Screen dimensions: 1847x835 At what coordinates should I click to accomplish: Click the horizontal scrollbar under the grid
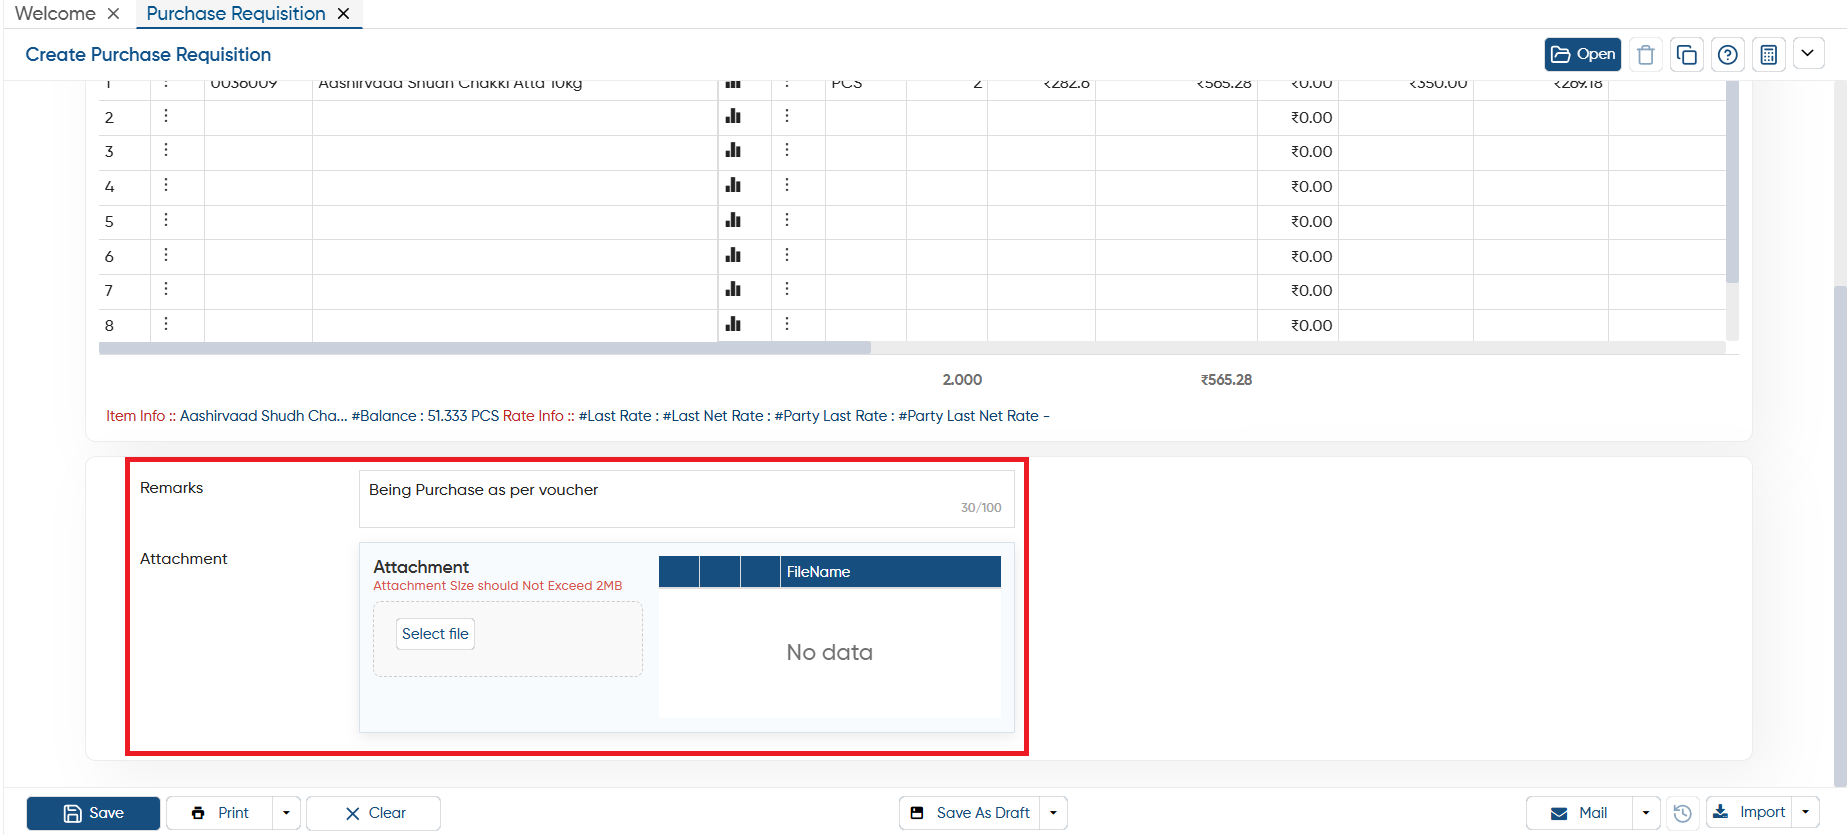[485, 348]
